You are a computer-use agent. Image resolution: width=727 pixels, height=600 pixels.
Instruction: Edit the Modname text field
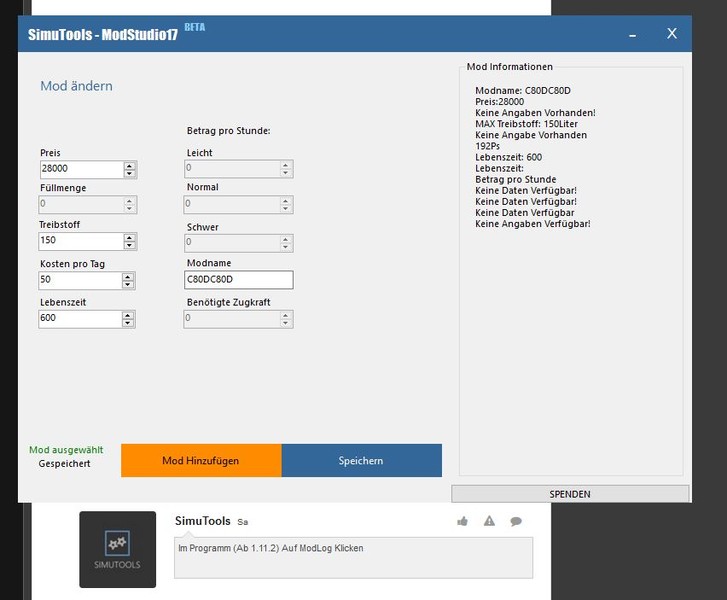coord(239,280)
